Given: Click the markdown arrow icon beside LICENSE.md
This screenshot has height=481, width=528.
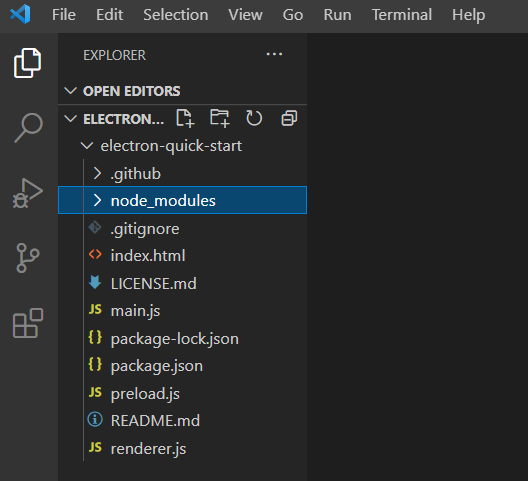Looking at the screenshot, I should [95, 282].
